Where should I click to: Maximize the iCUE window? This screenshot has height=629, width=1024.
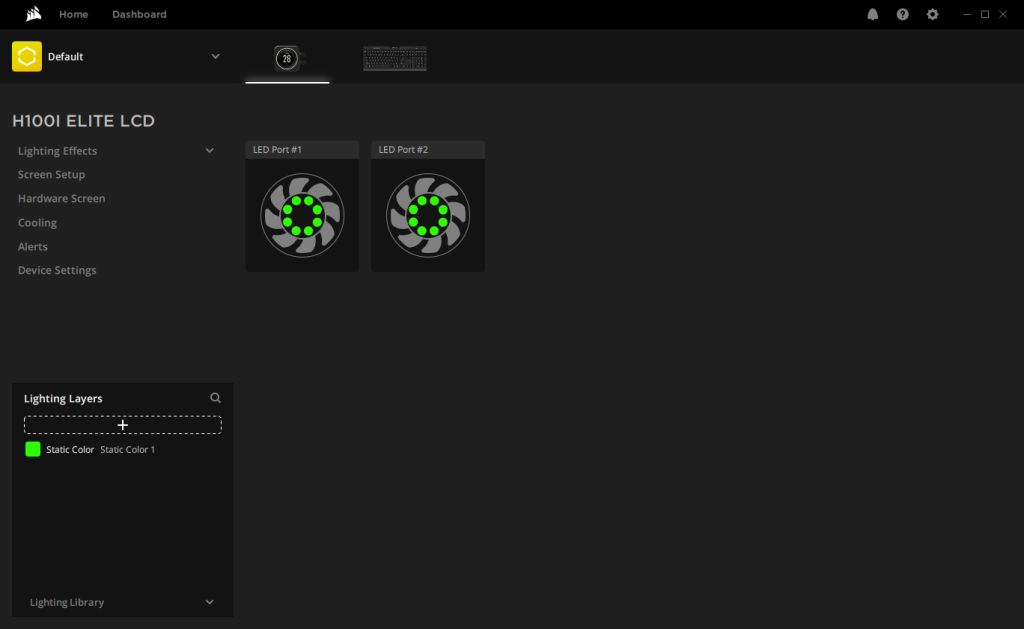coord(985,14)
